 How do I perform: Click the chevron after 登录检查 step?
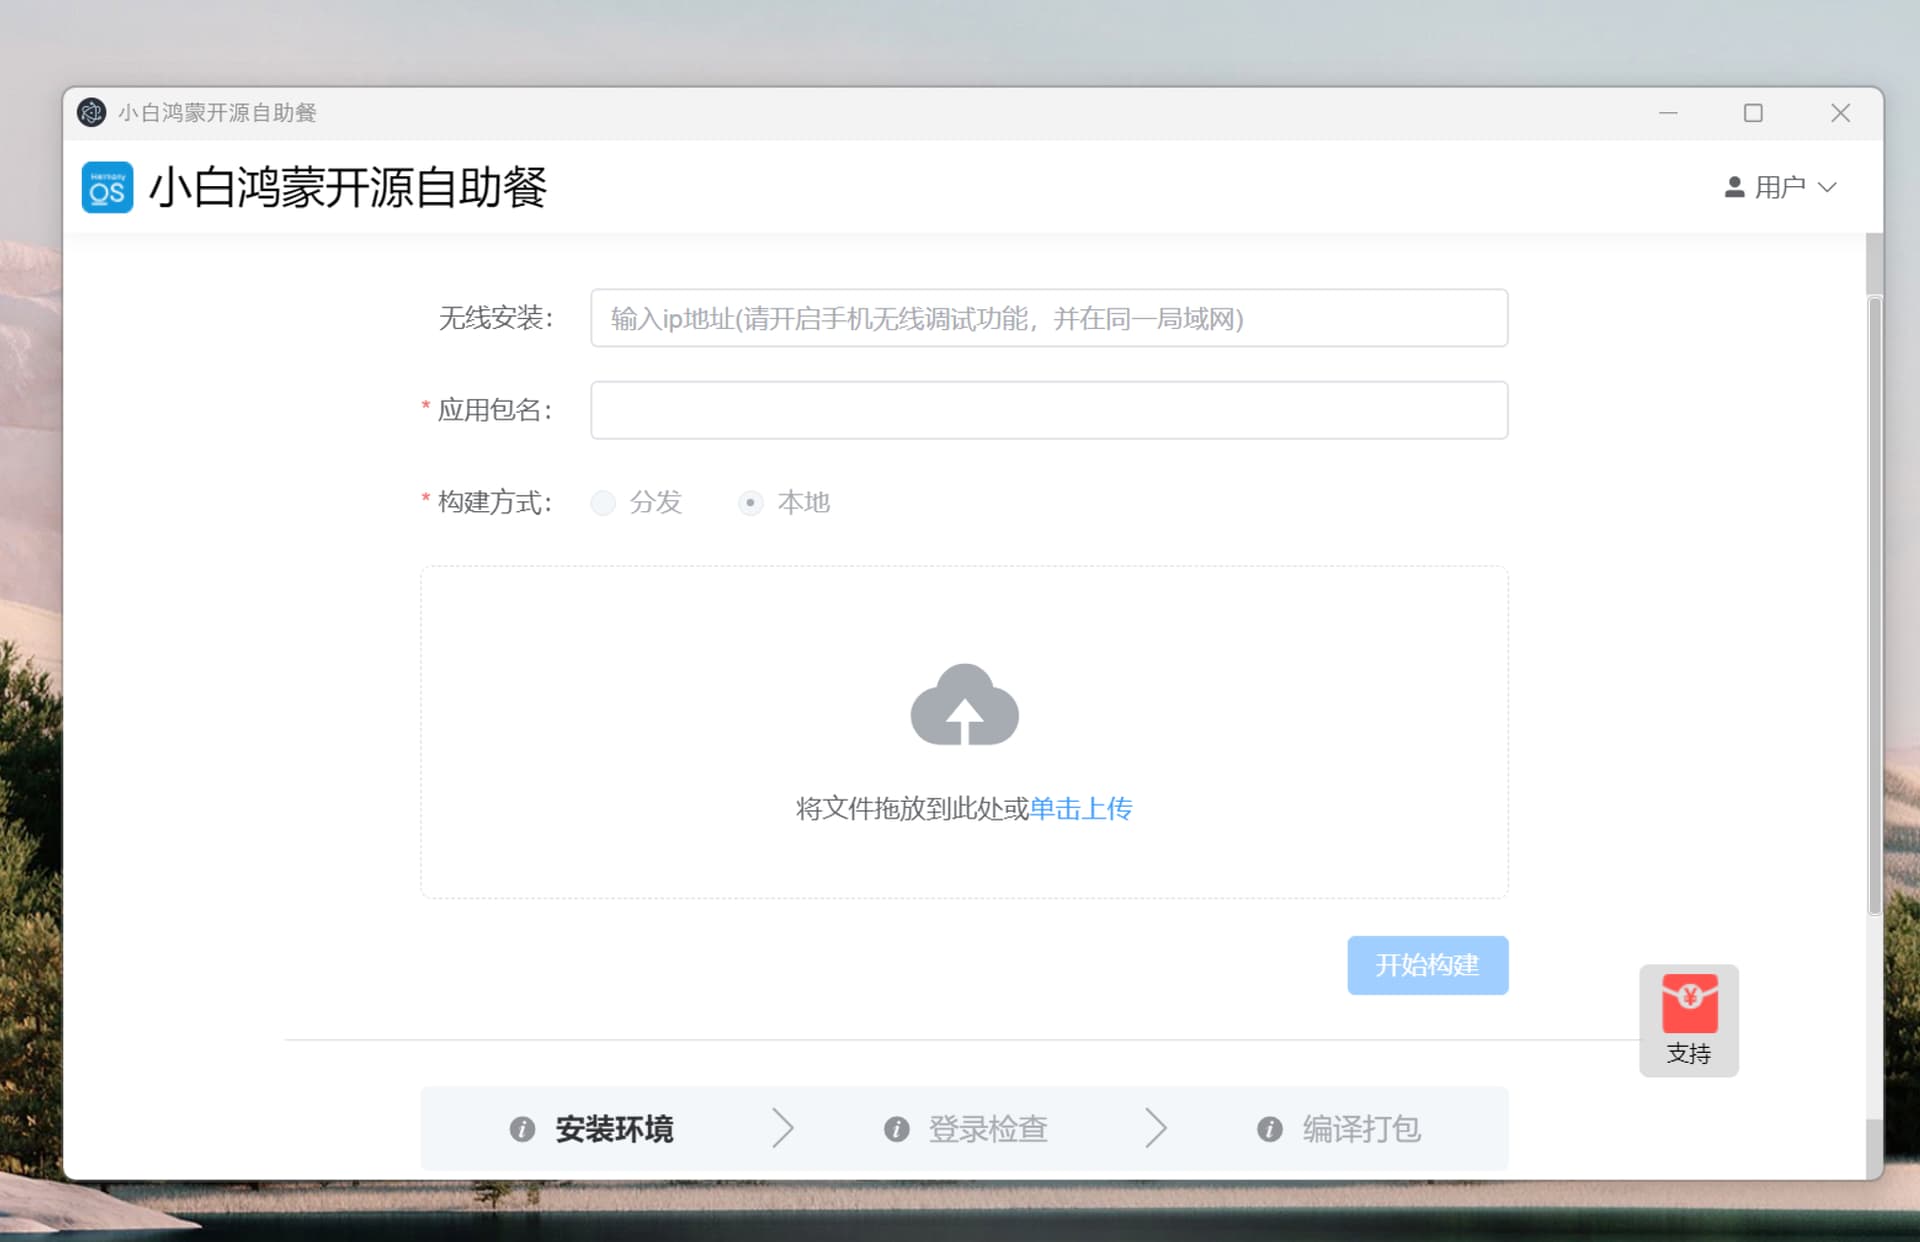(x=1156, y=1128)
